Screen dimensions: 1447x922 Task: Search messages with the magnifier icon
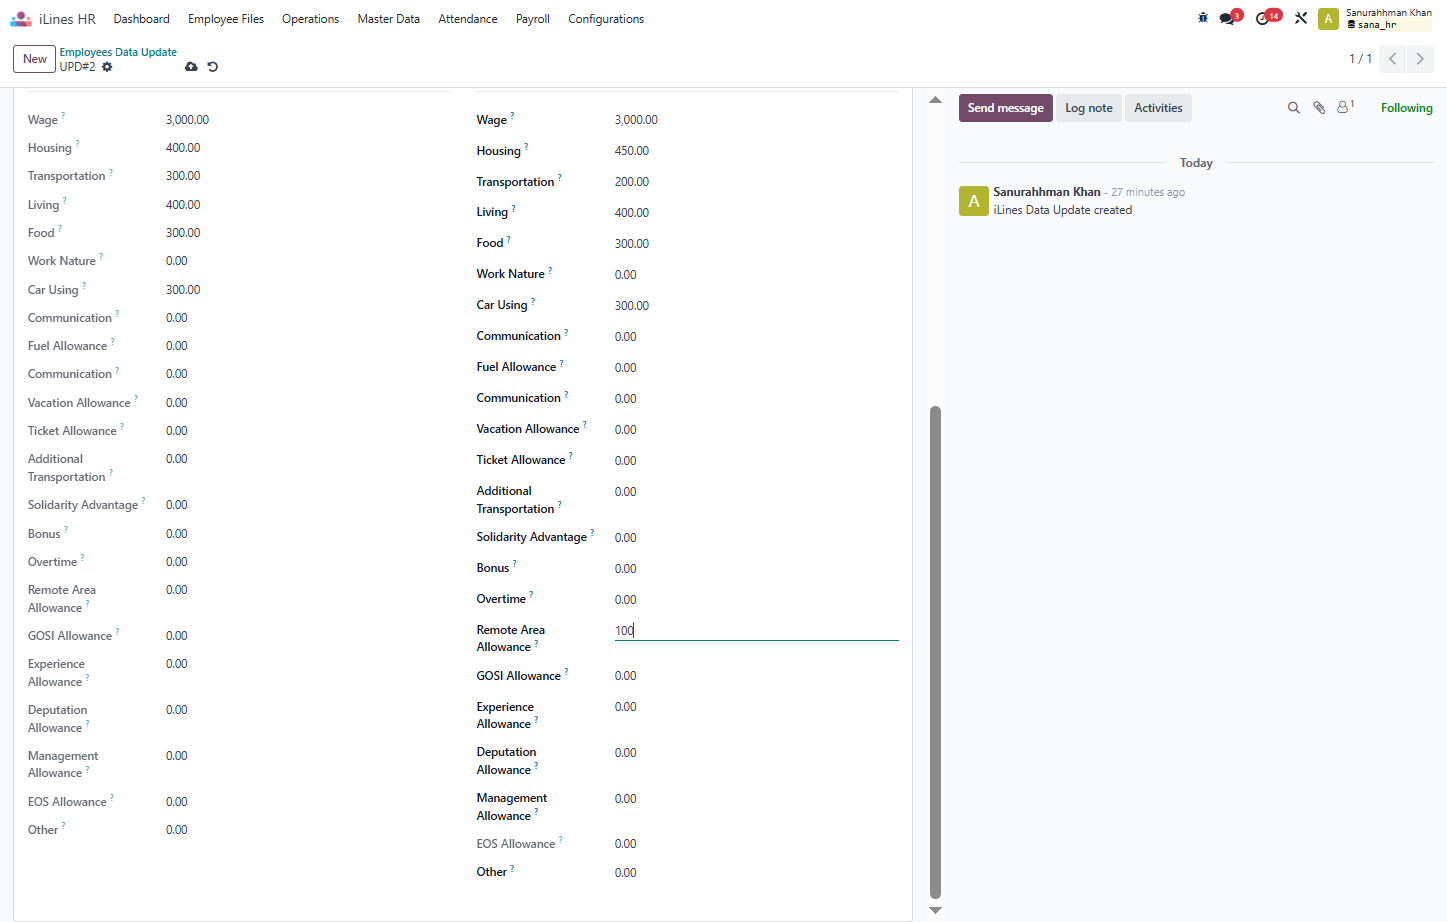pos(1293,108)
